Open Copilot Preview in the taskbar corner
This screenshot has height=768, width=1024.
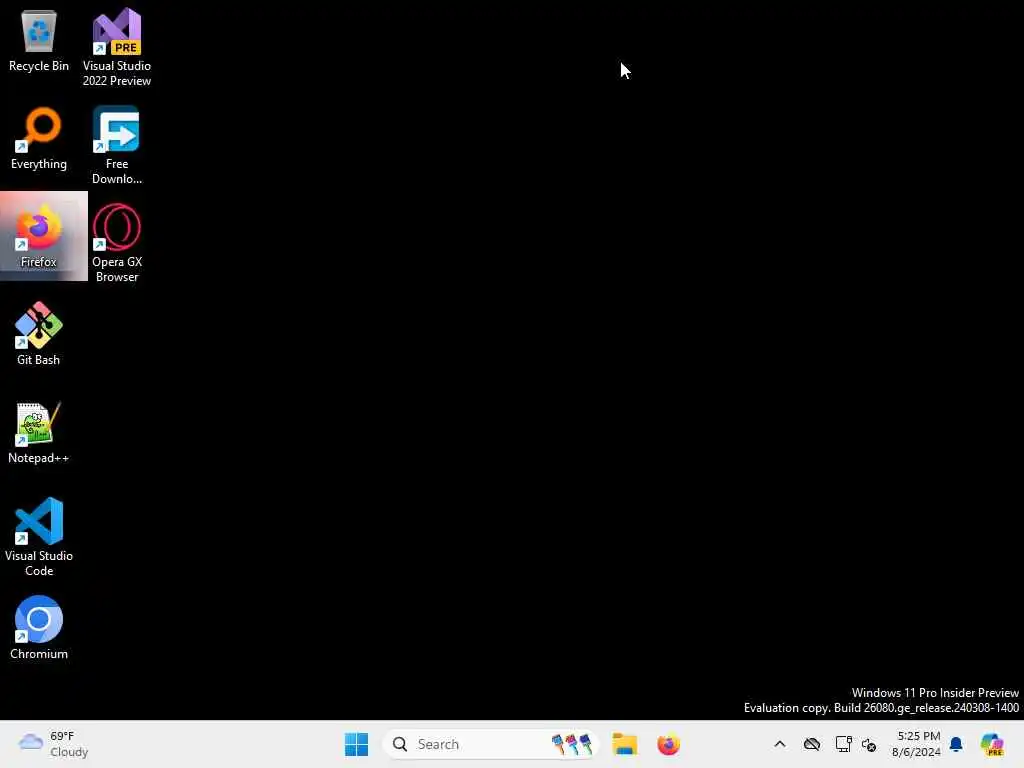(x=992, y=744)
